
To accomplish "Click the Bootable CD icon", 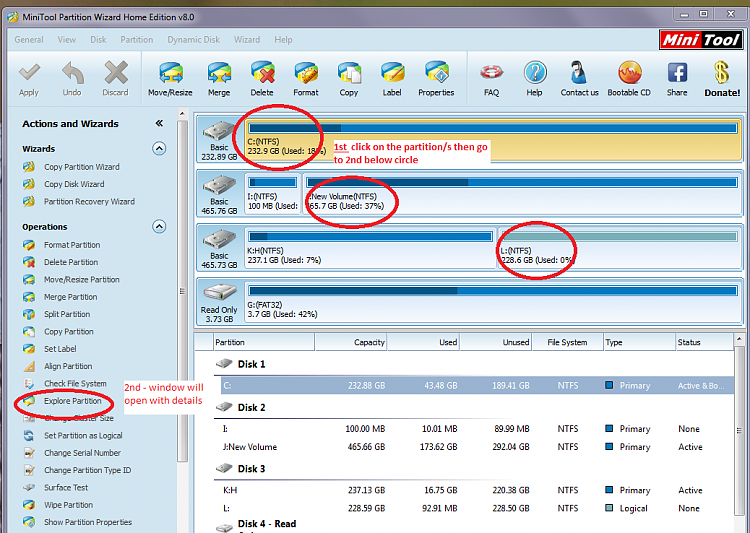I will [629, 73].
